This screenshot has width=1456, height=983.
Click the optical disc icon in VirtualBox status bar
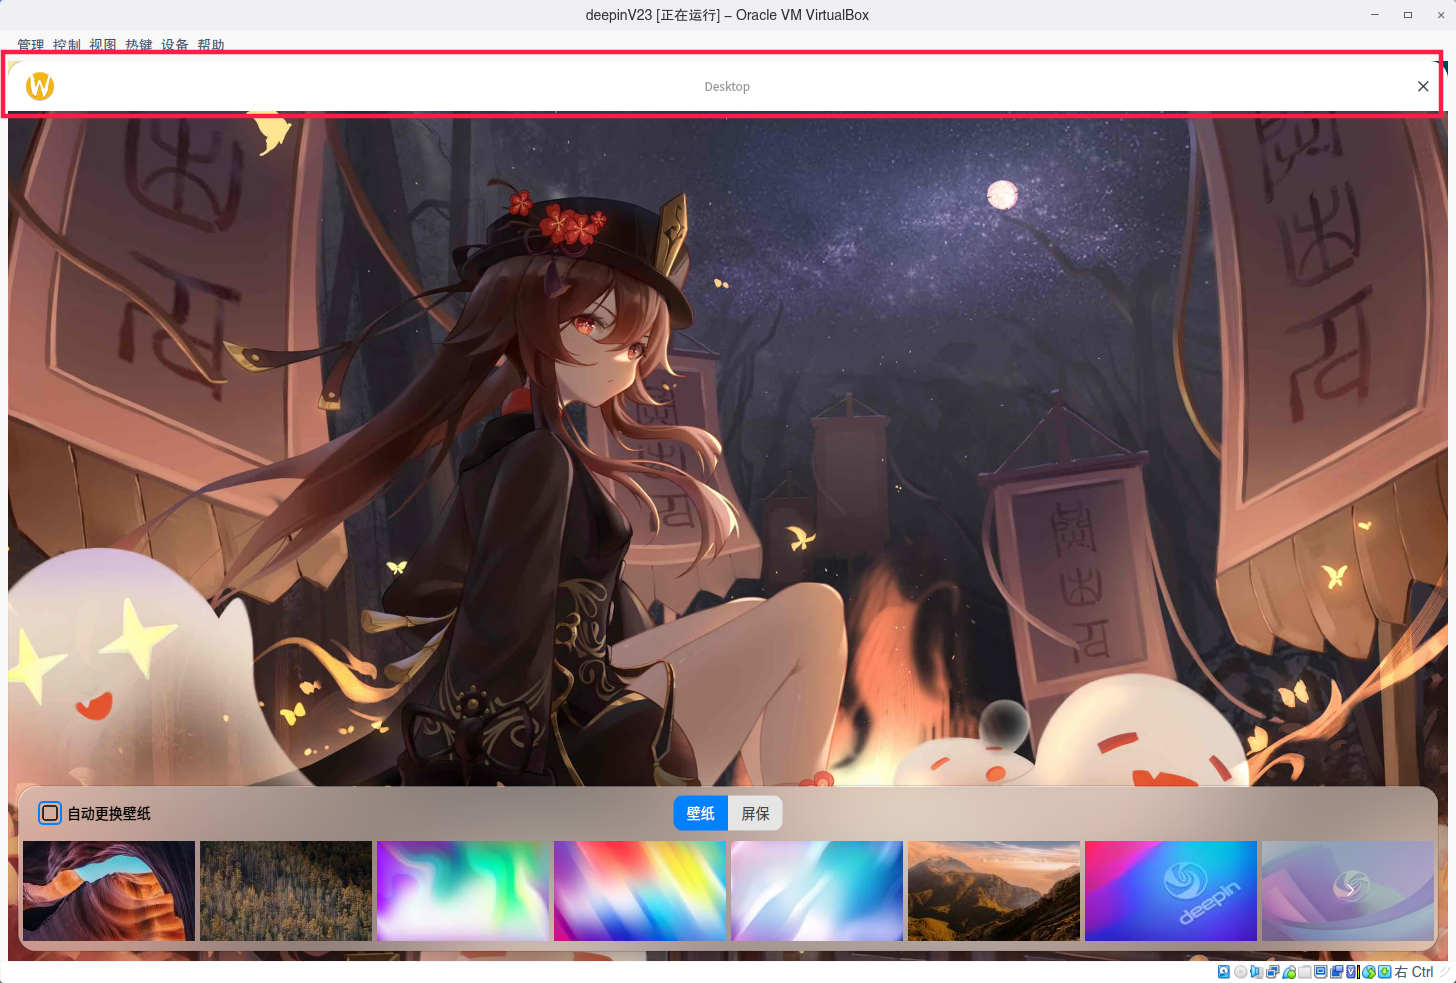tap(1240, 971)
